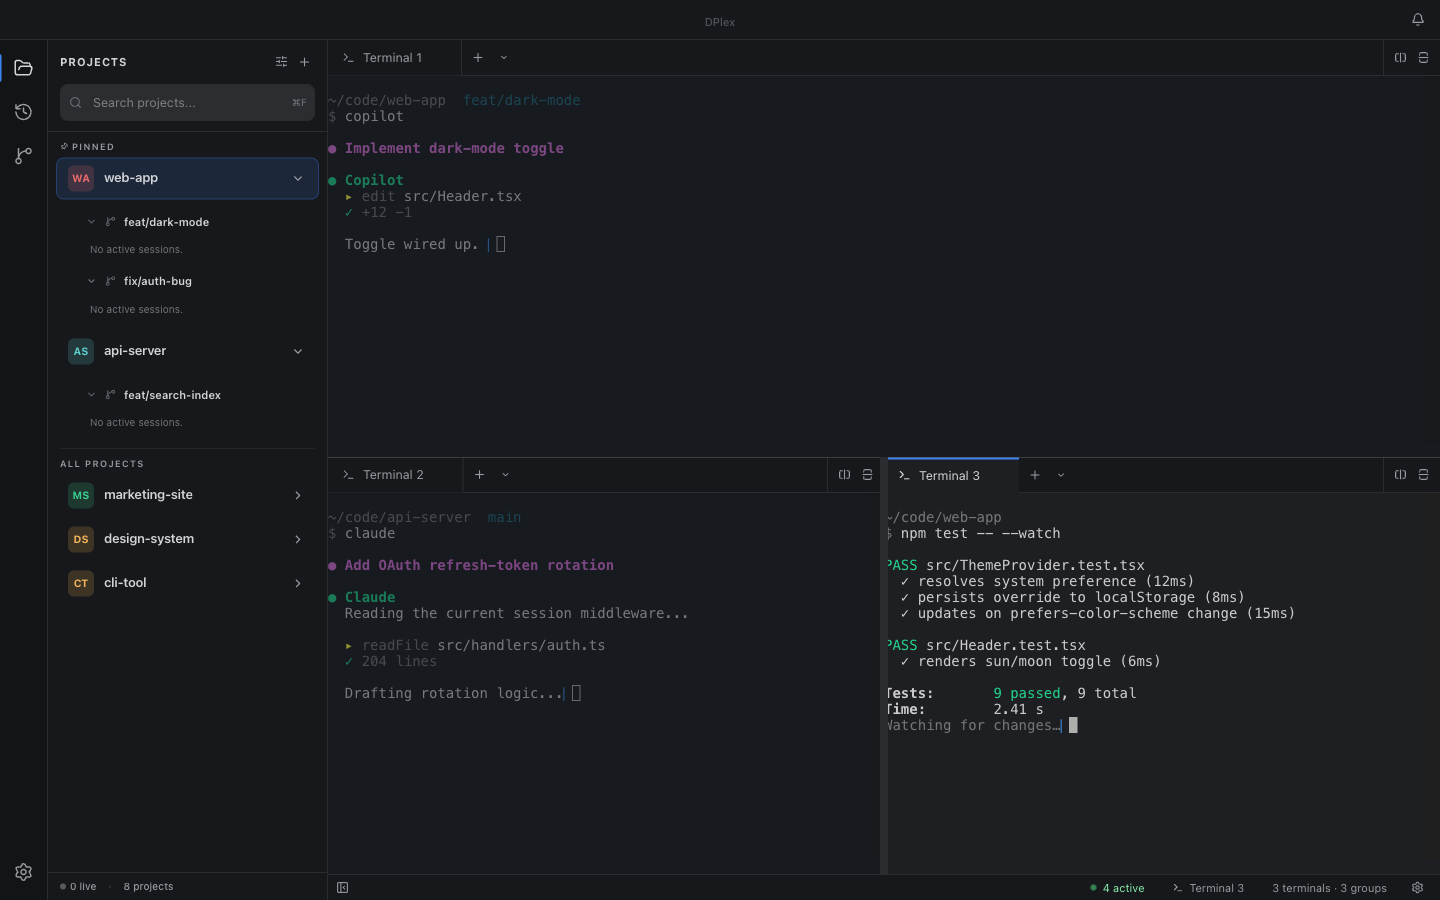The width and height of the screenshot is (1440, 900).
Task: Collapse the web-app project chevron
Action: click(298, 178)
